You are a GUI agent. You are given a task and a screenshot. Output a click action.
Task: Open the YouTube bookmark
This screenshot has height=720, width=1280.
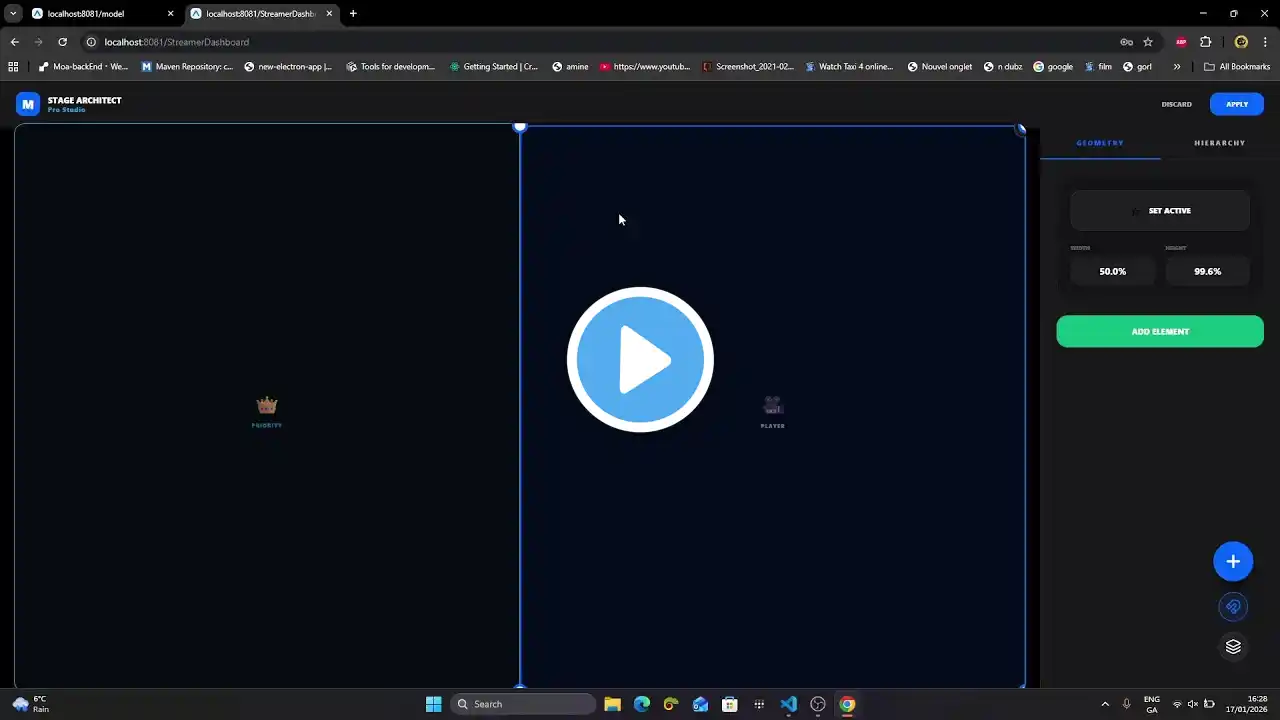pos(645,67)
